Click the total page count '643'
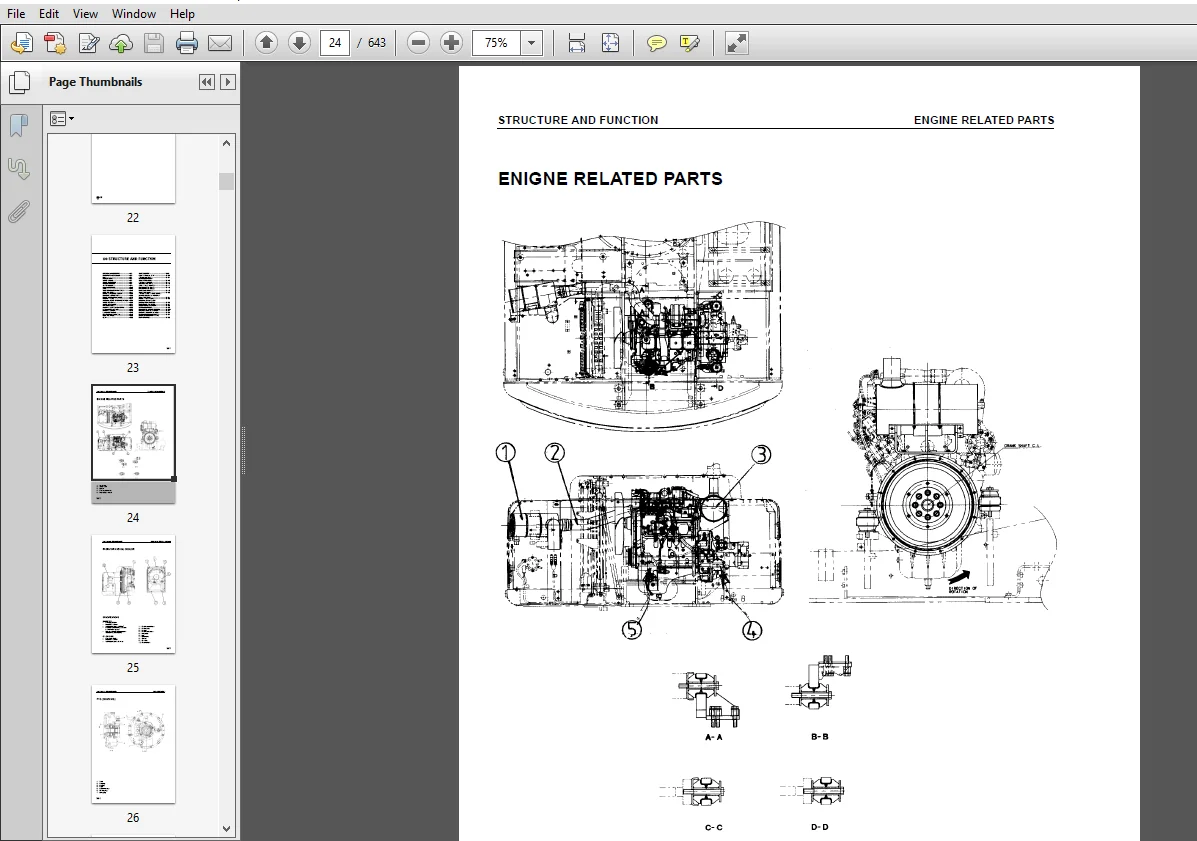Screen dimensions: 1197x841 pos(377,43)
